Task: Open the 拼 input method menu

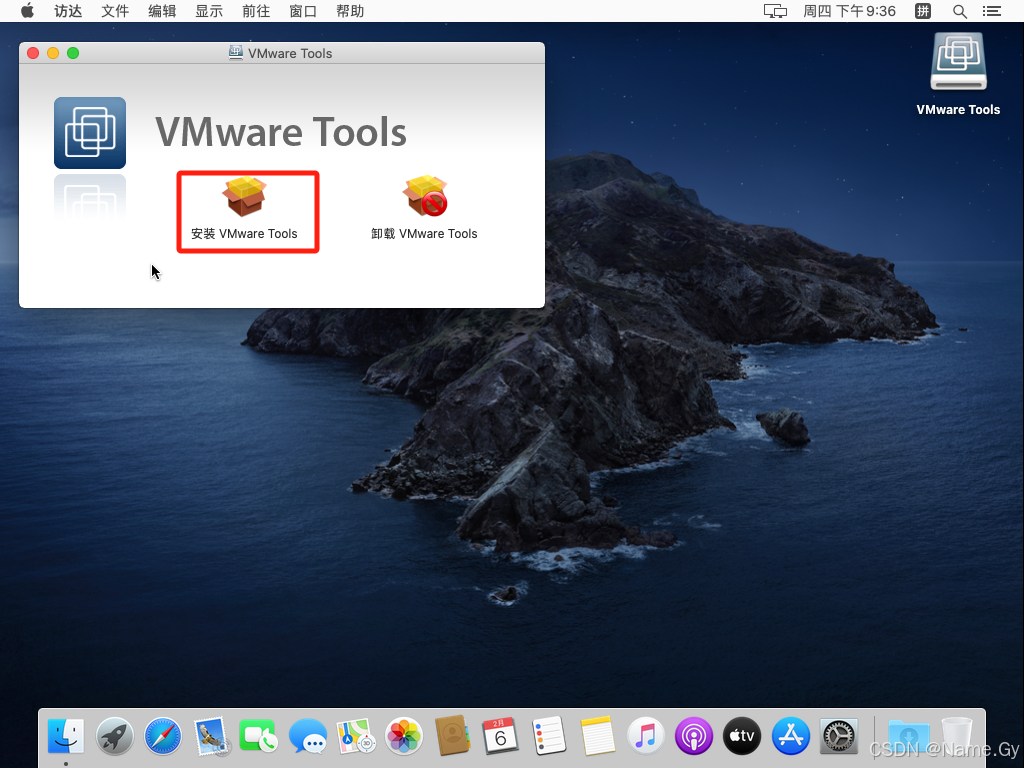Action: tap(923, 11)
